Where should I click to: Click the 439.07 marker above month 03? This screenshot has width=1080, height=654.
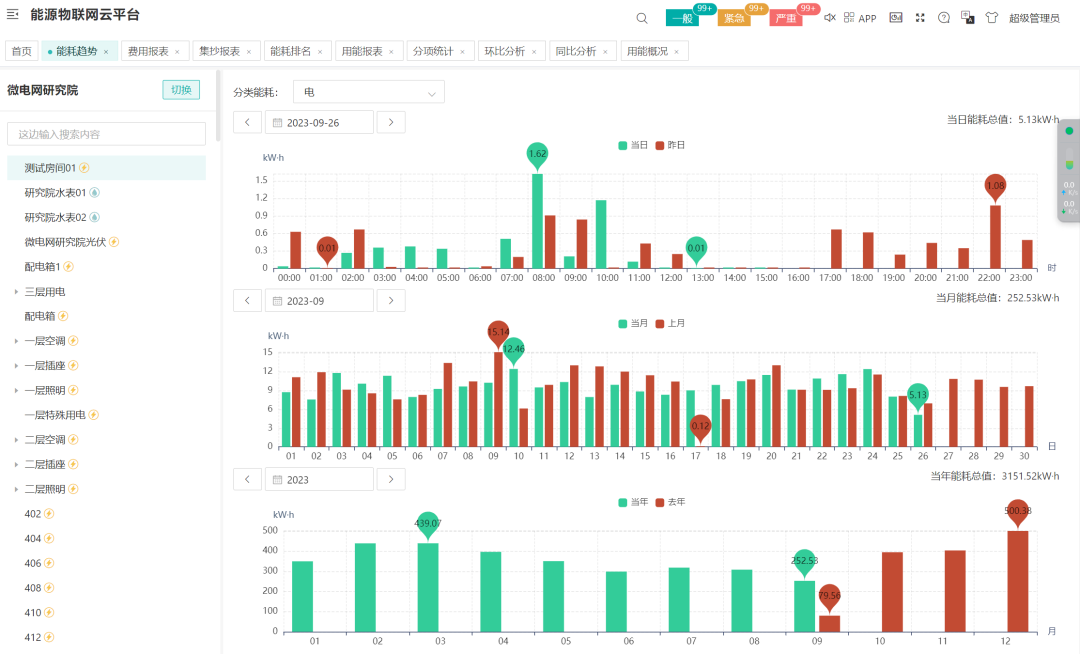click(428, 525)
